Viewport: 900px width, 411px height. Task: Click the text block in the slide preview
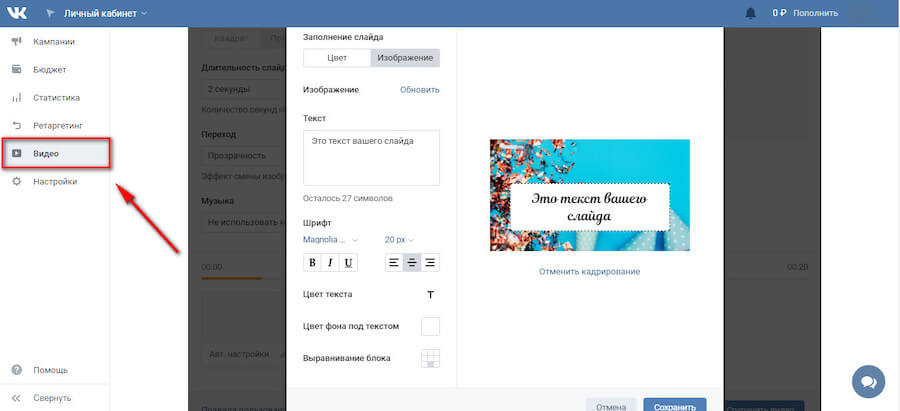click(589, 207)
